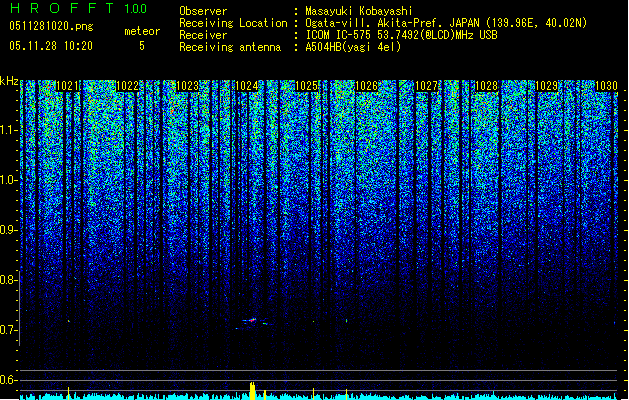Viewport: 629px width, 400px height.
Task: Click the version number 1.0.0
Action: point(136,9)
